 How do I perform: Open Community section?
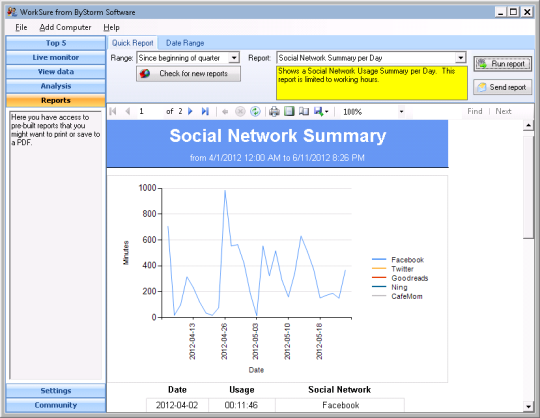point(56,405)
